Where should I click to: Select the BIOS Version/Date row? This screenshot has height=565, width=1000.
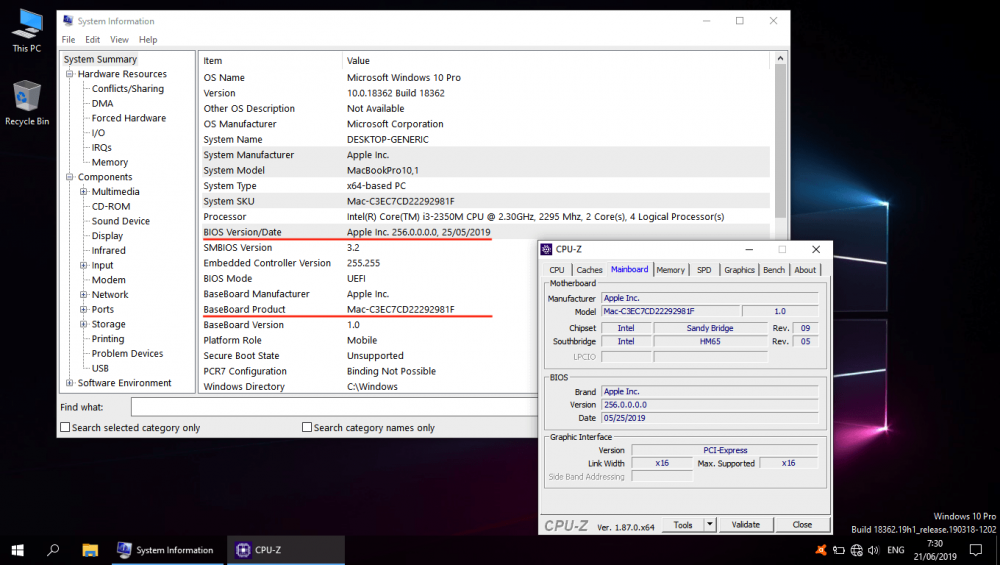(485, 232)
